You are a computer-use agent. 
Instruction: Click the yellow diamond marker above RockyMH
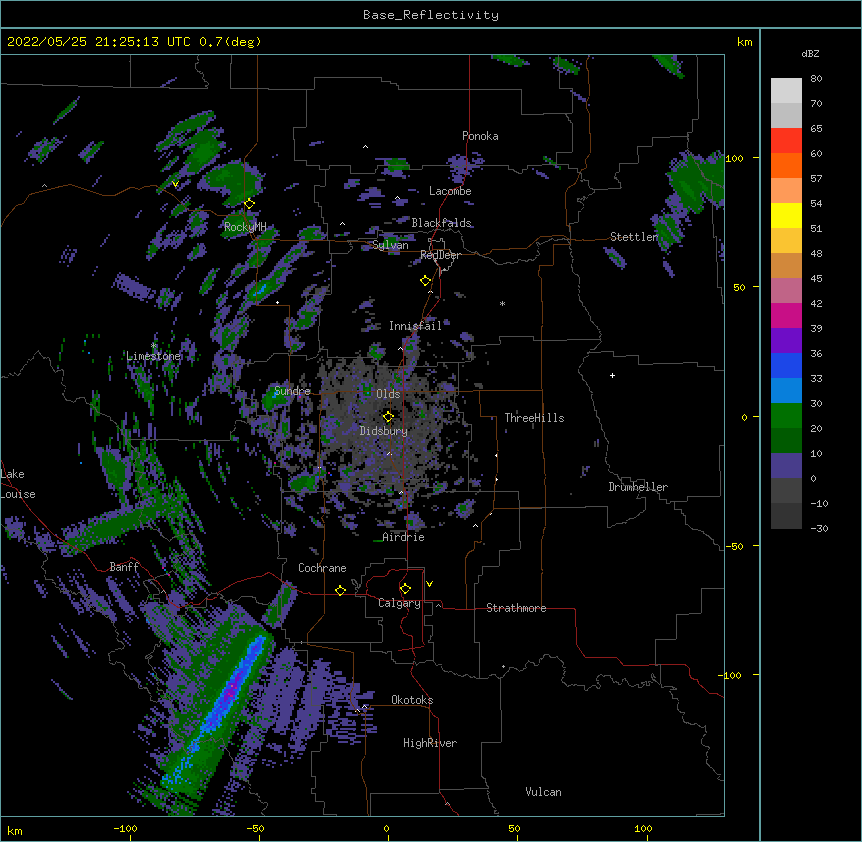point(249,204)
